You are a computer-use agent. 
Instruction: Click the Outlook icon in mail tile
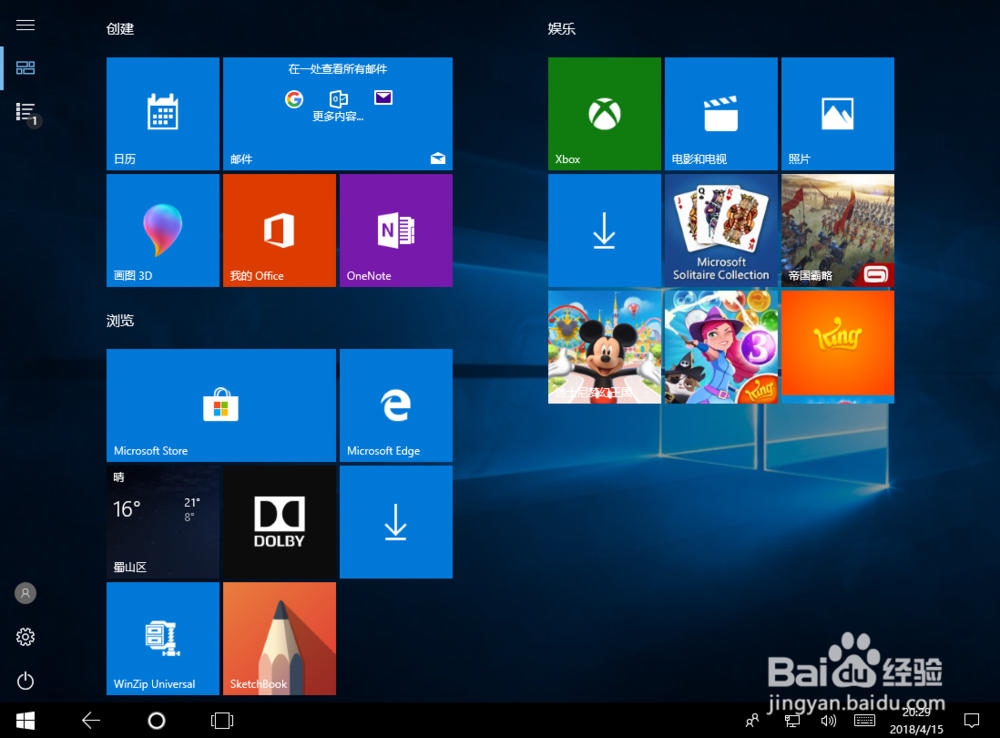(x=339, y=99)
